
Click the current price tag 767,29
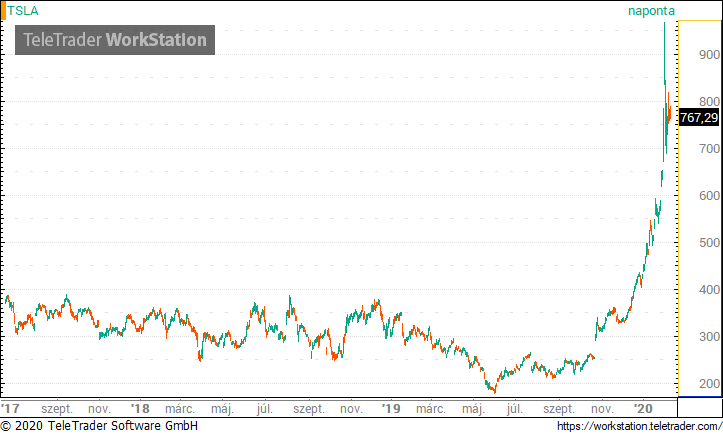699,118
